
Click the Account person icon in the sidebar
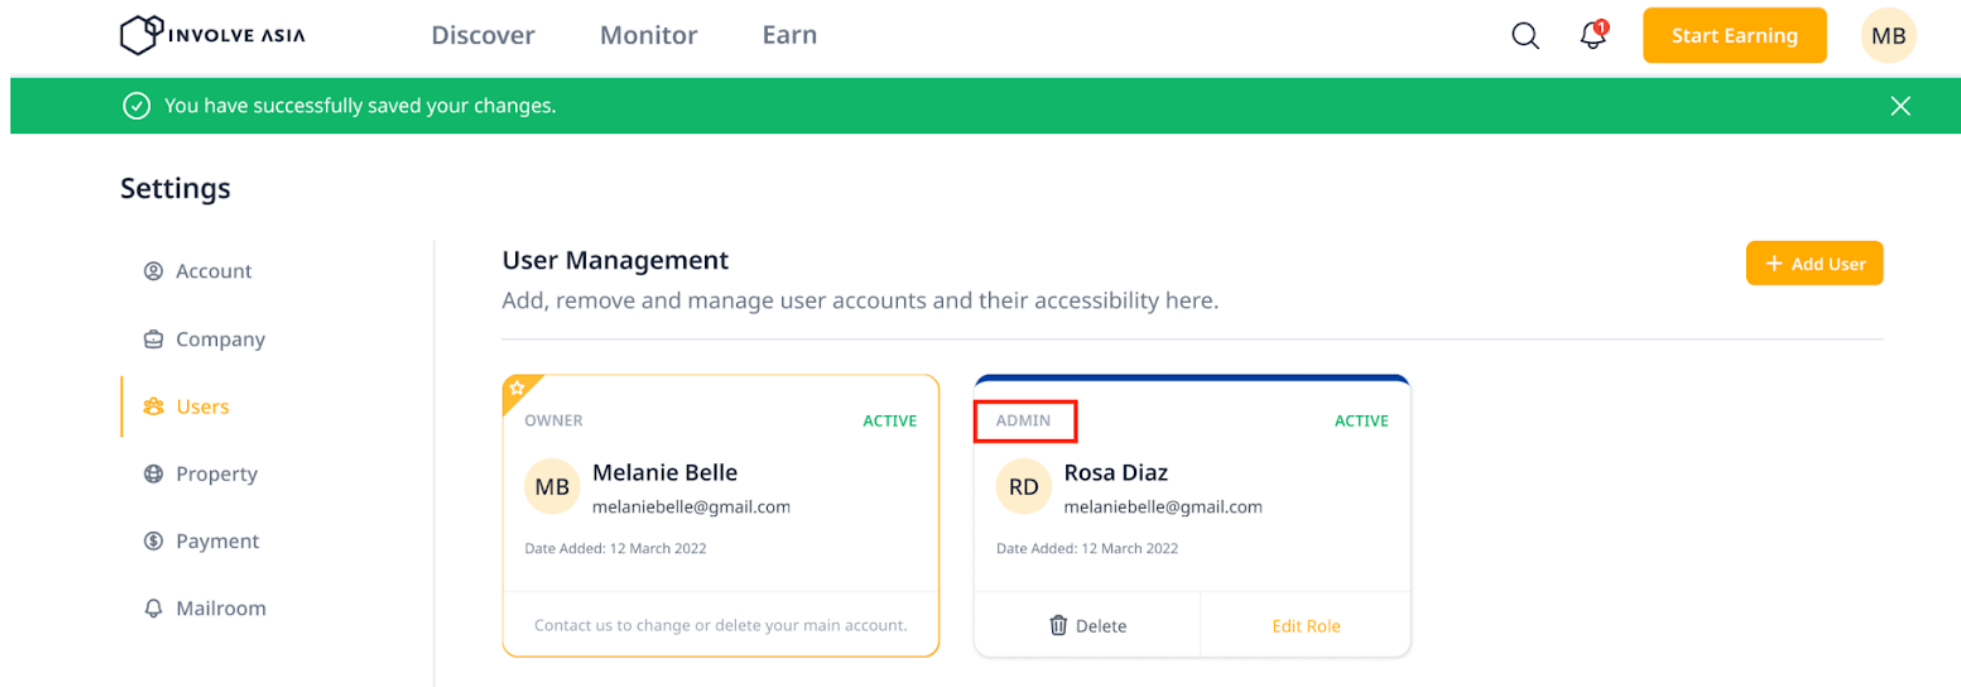coord(153,271)
